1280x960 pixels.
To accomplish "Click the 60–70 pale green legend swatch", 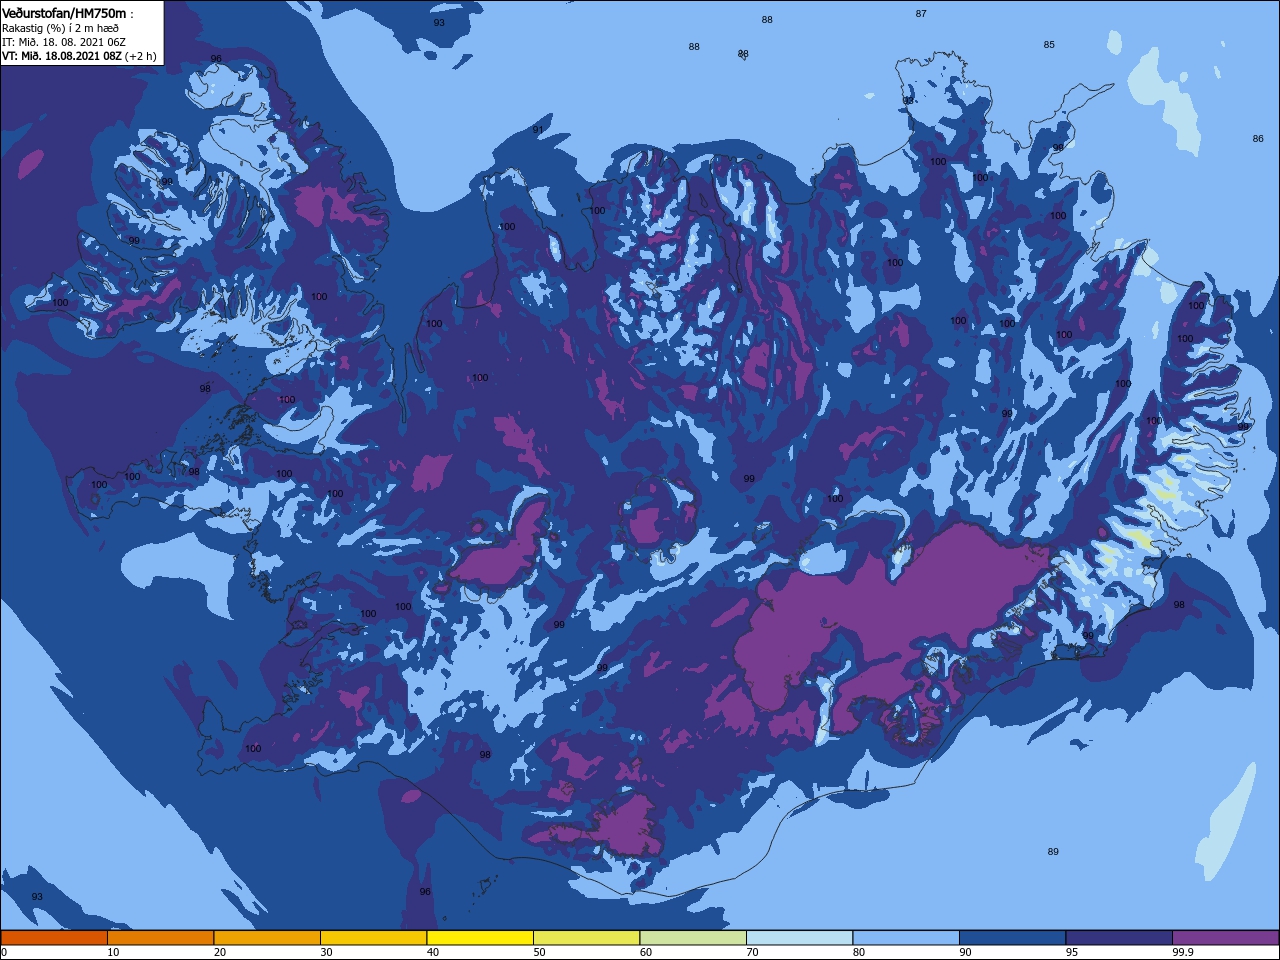I will pyautogui.click(x=693, y=938).
